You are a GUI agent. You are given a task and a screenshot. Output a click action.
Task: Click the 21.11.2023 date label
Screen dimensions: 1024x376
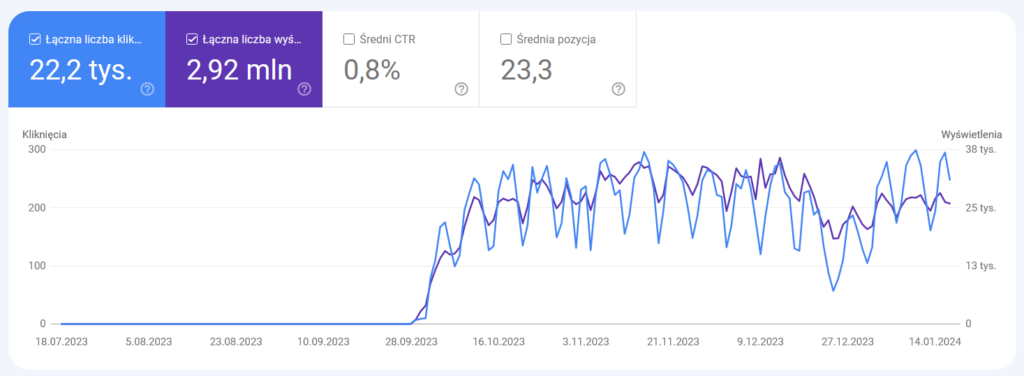[673, 341]
